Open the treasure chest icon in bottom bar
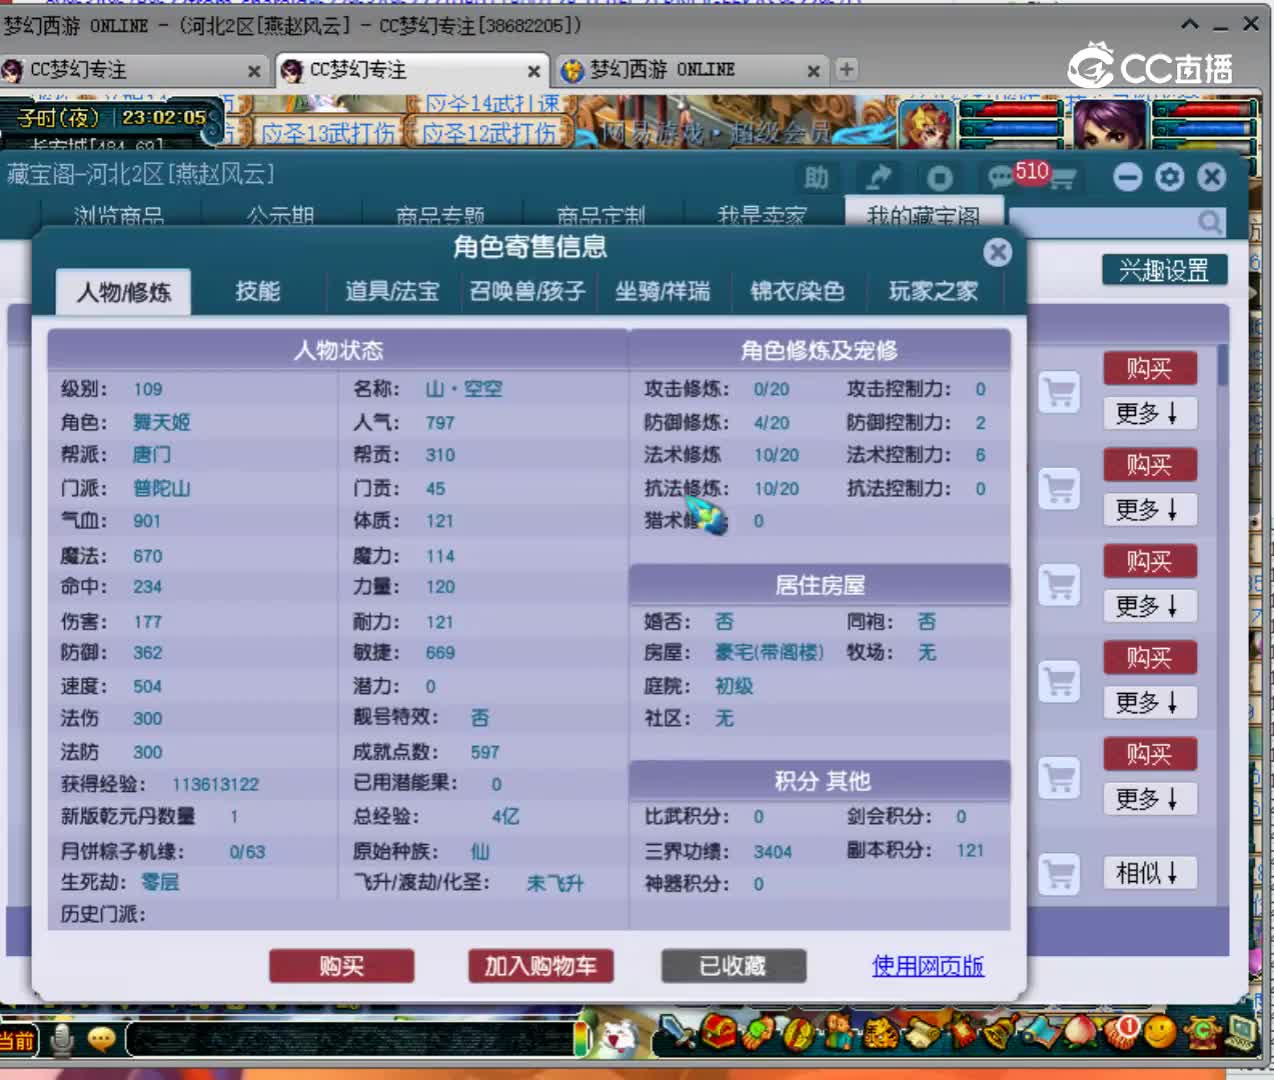Viewport: 1274px width, 1080px height. (x=720, y=1032)
